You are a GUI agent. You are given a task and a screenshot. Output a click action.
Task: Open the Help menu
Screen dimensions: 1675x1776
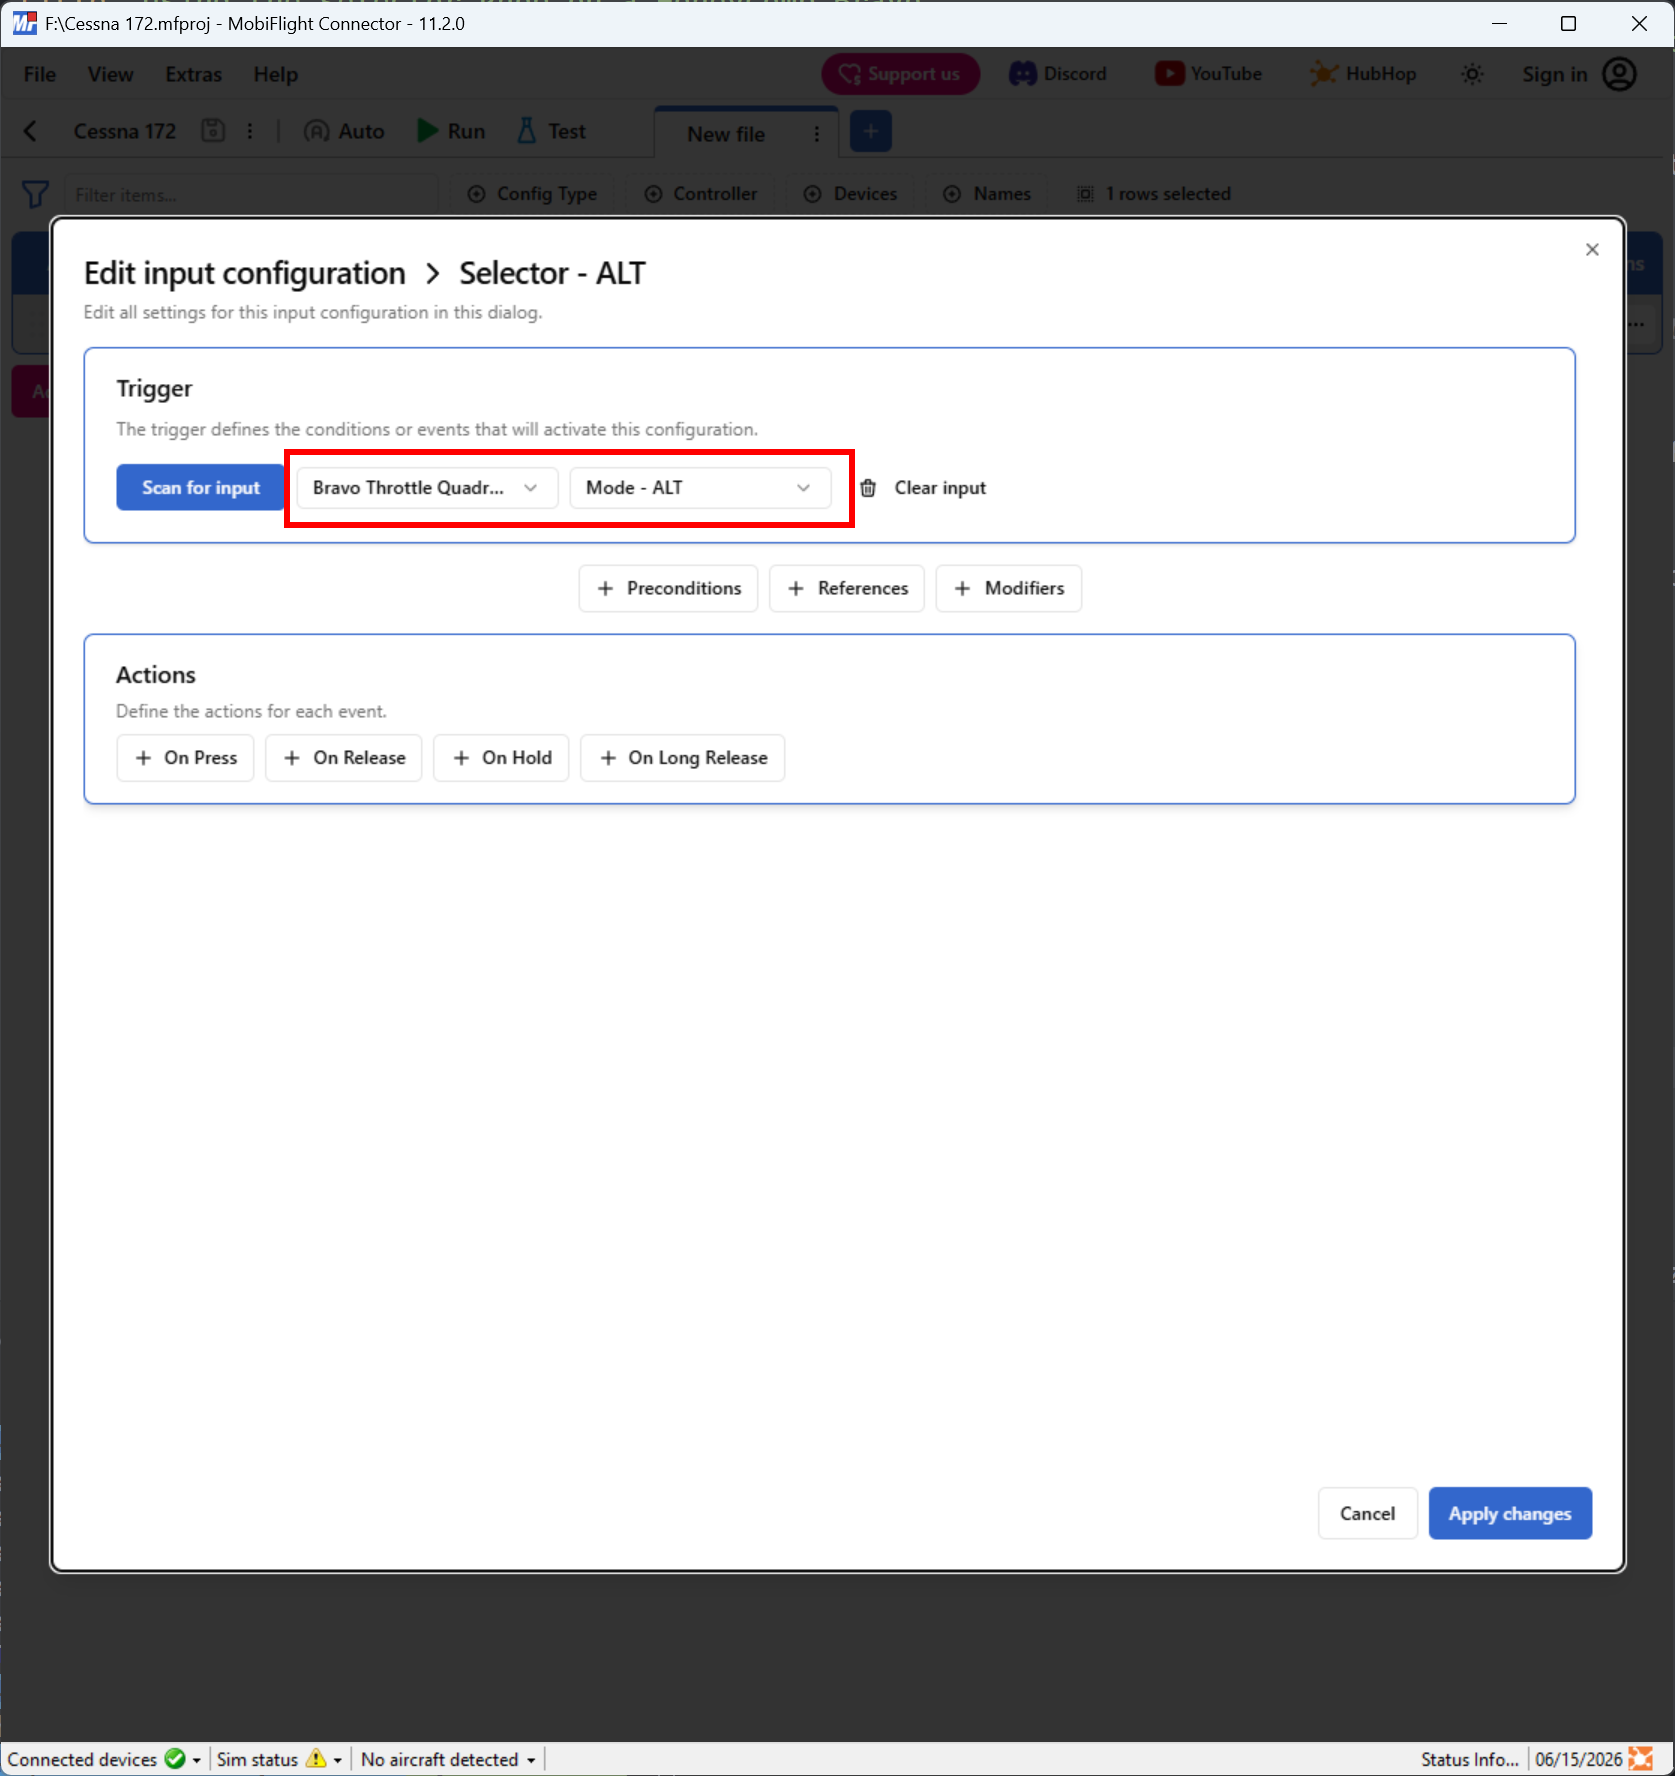tap(276, 74)
